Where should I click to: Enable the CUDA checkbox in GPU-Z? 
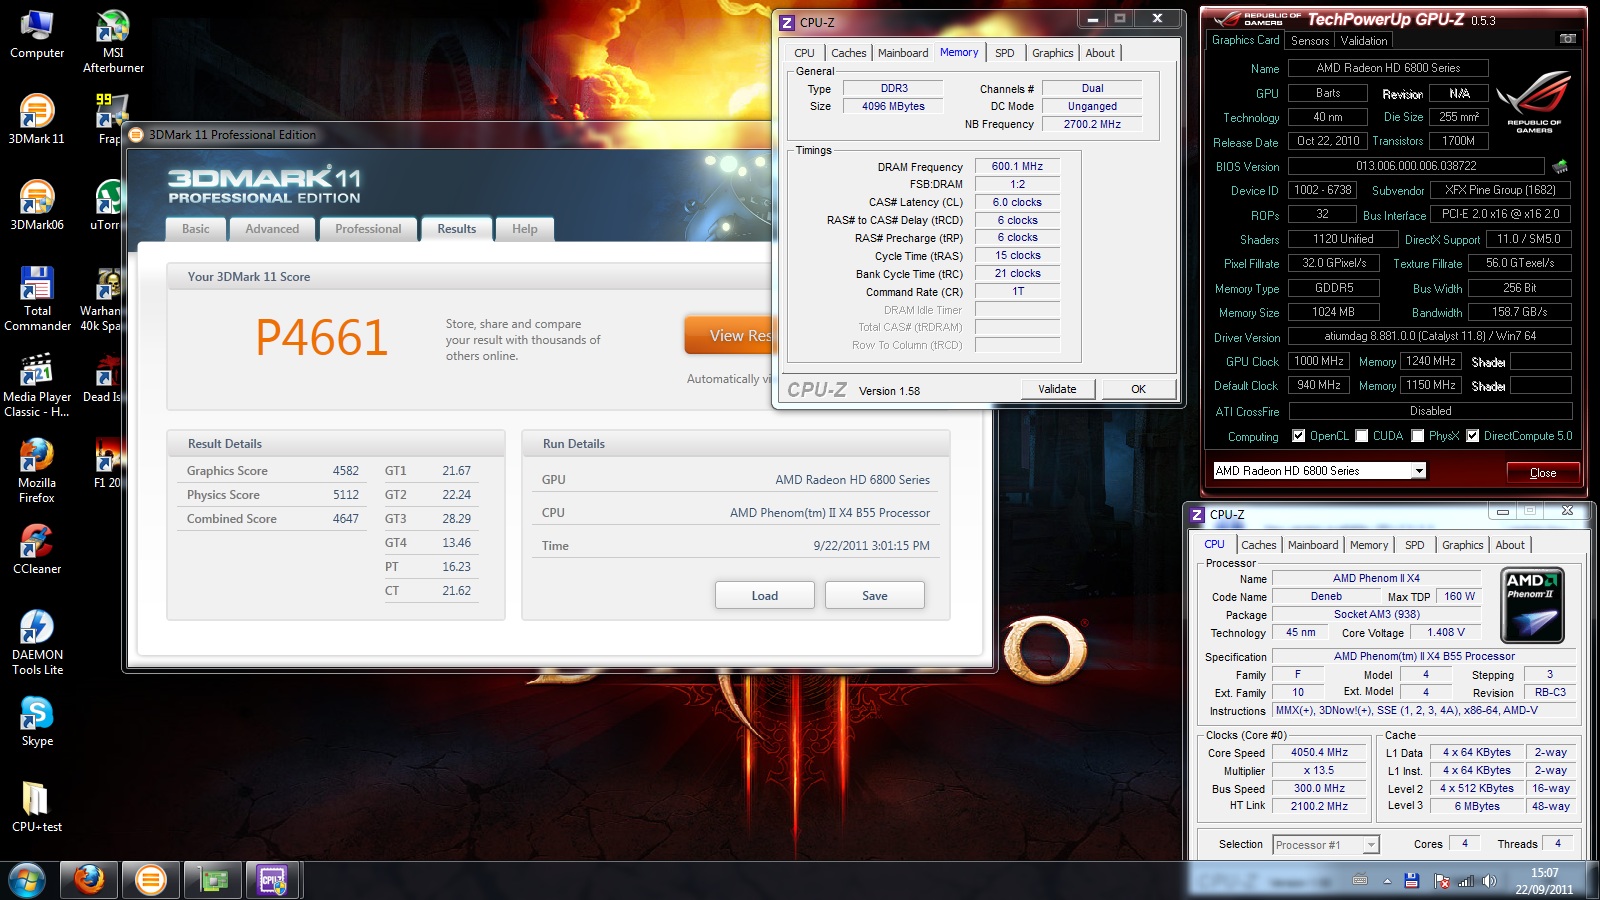pos(1361,436)
